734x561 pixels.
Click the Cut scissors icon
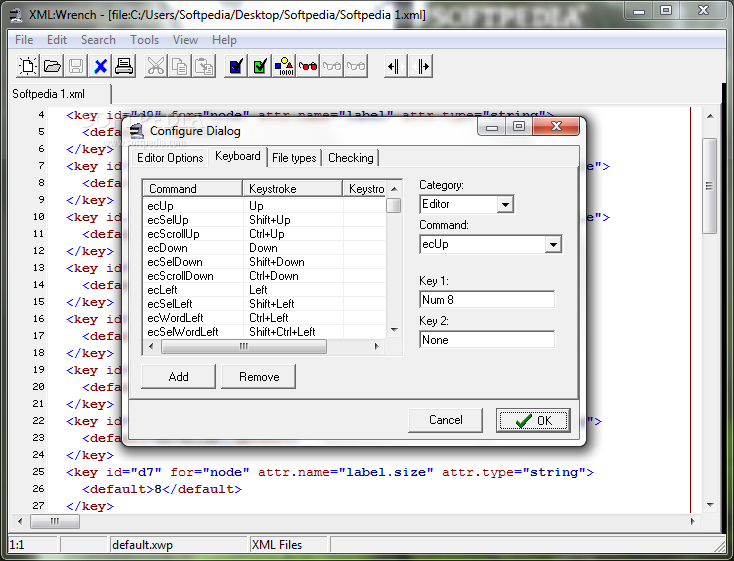(155, 66)
